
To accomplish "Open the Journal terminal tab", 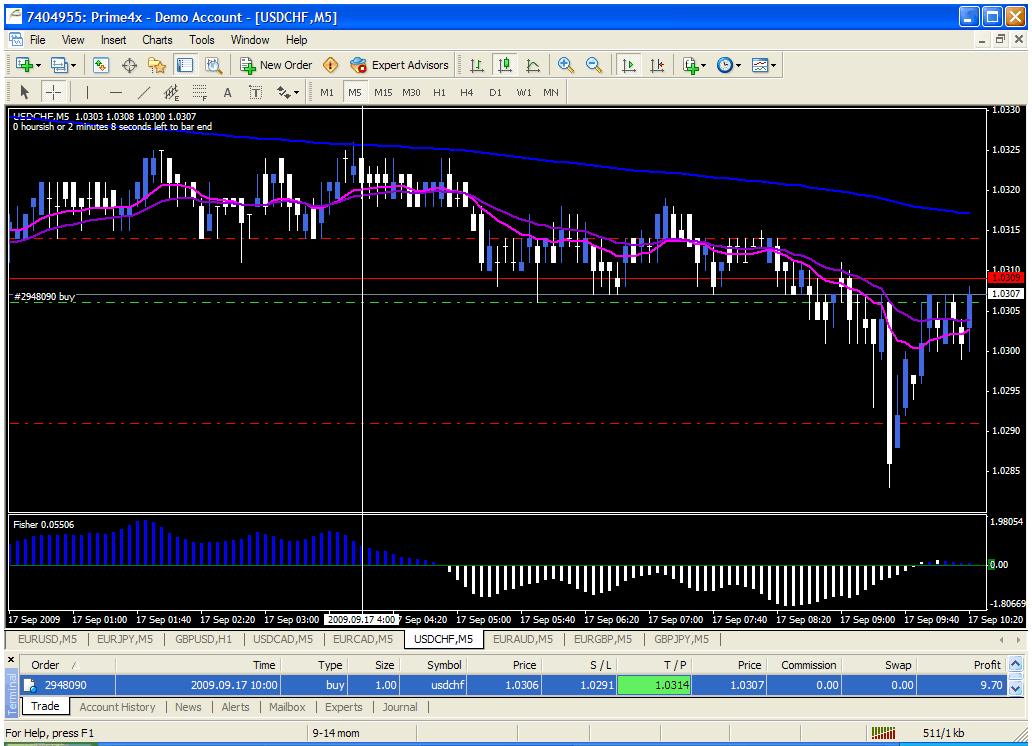I will click(400, 707).
